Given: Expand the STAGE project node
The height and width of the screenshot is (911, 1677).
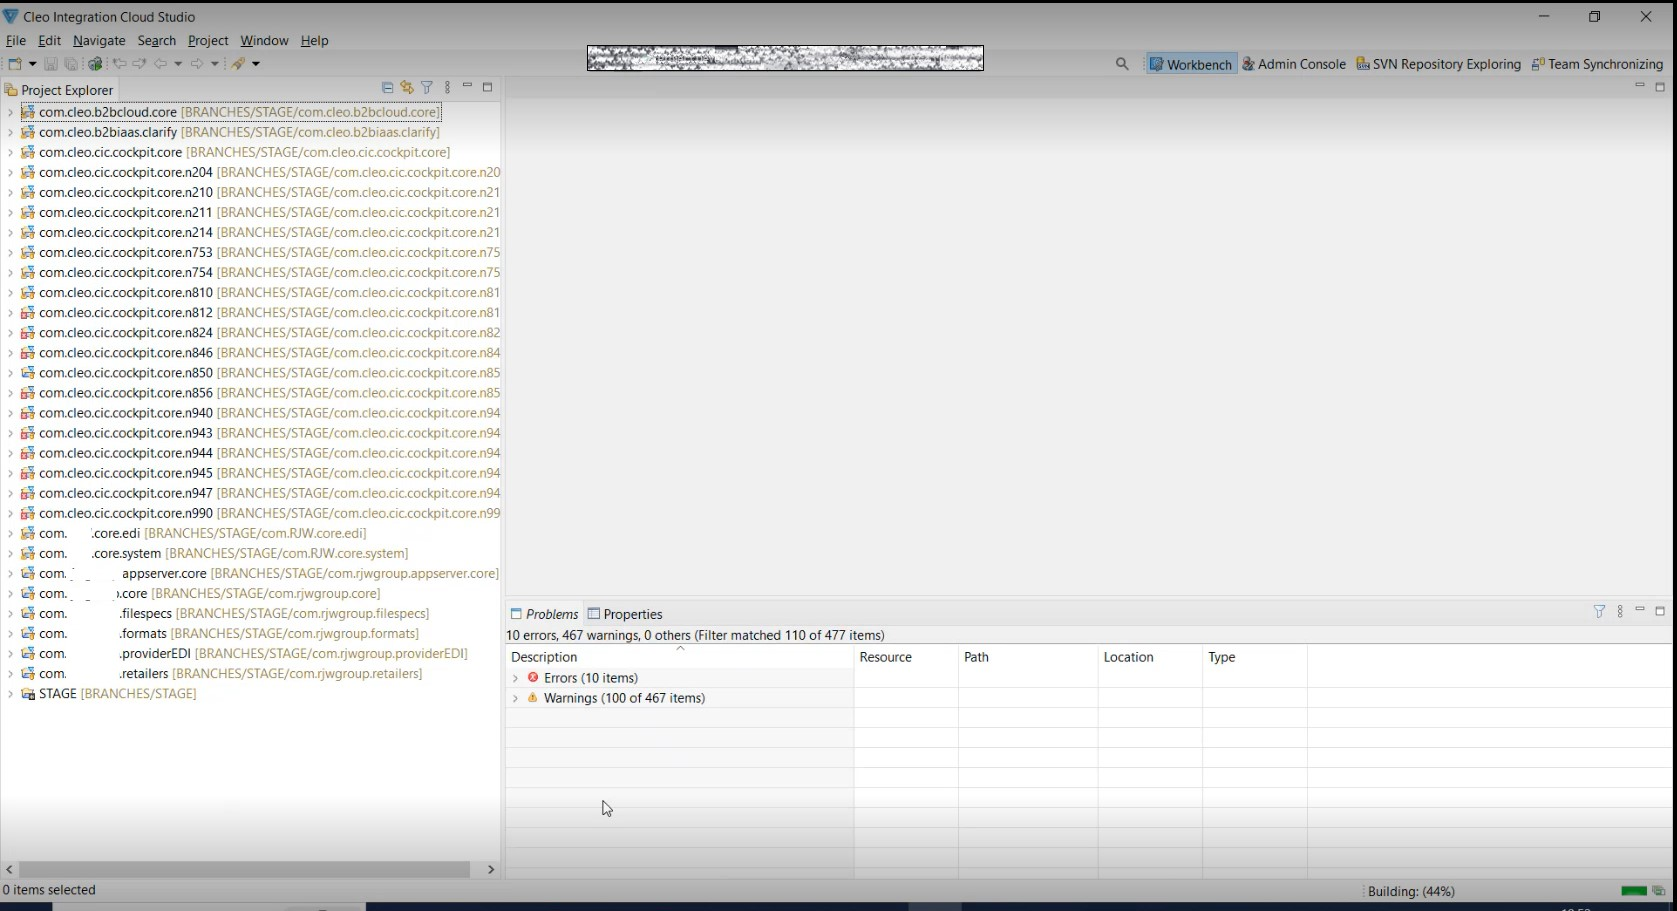Looking at the screenshot, I should pos(10,694).
